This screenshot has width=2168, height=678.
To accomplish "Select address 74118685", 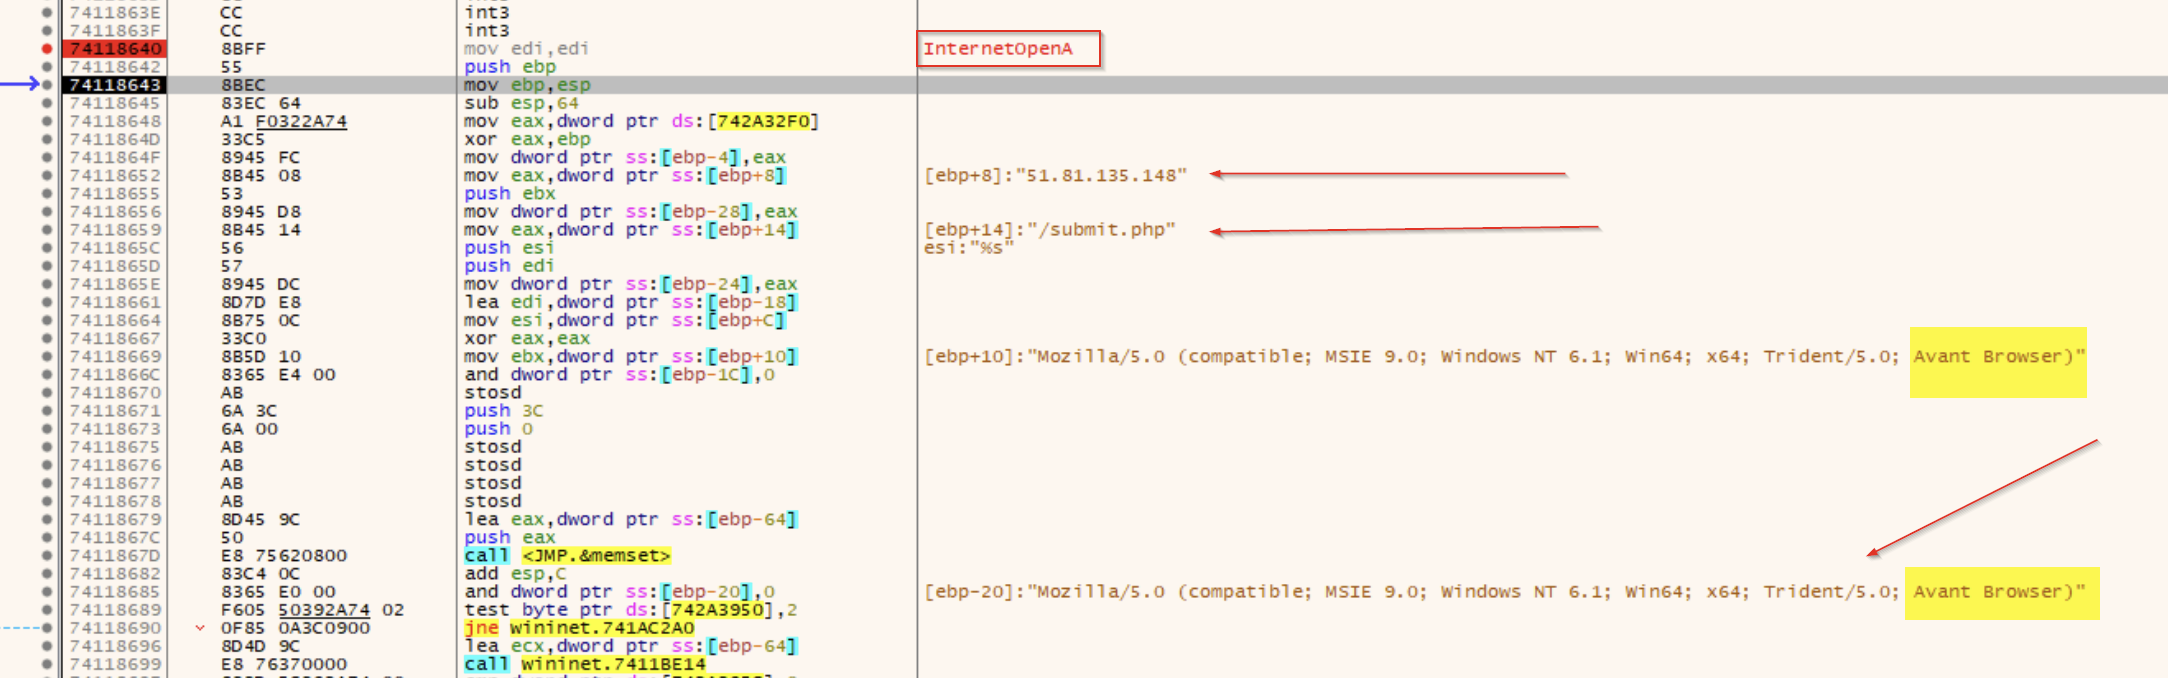I will coord(115,591).
